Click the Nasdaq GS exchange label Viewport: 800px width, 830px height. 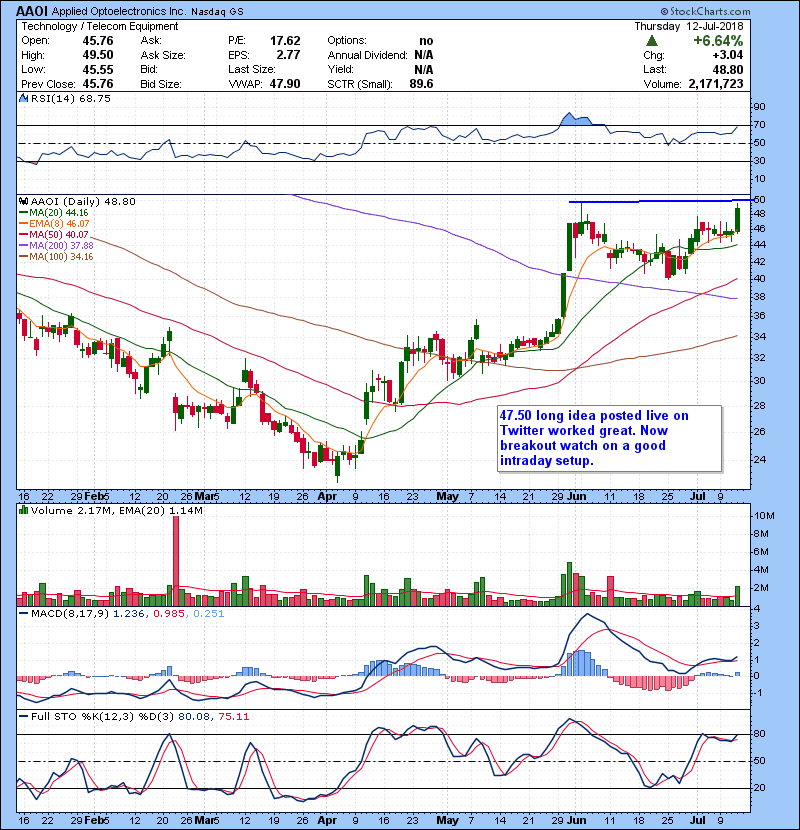(x=217, y=12)
